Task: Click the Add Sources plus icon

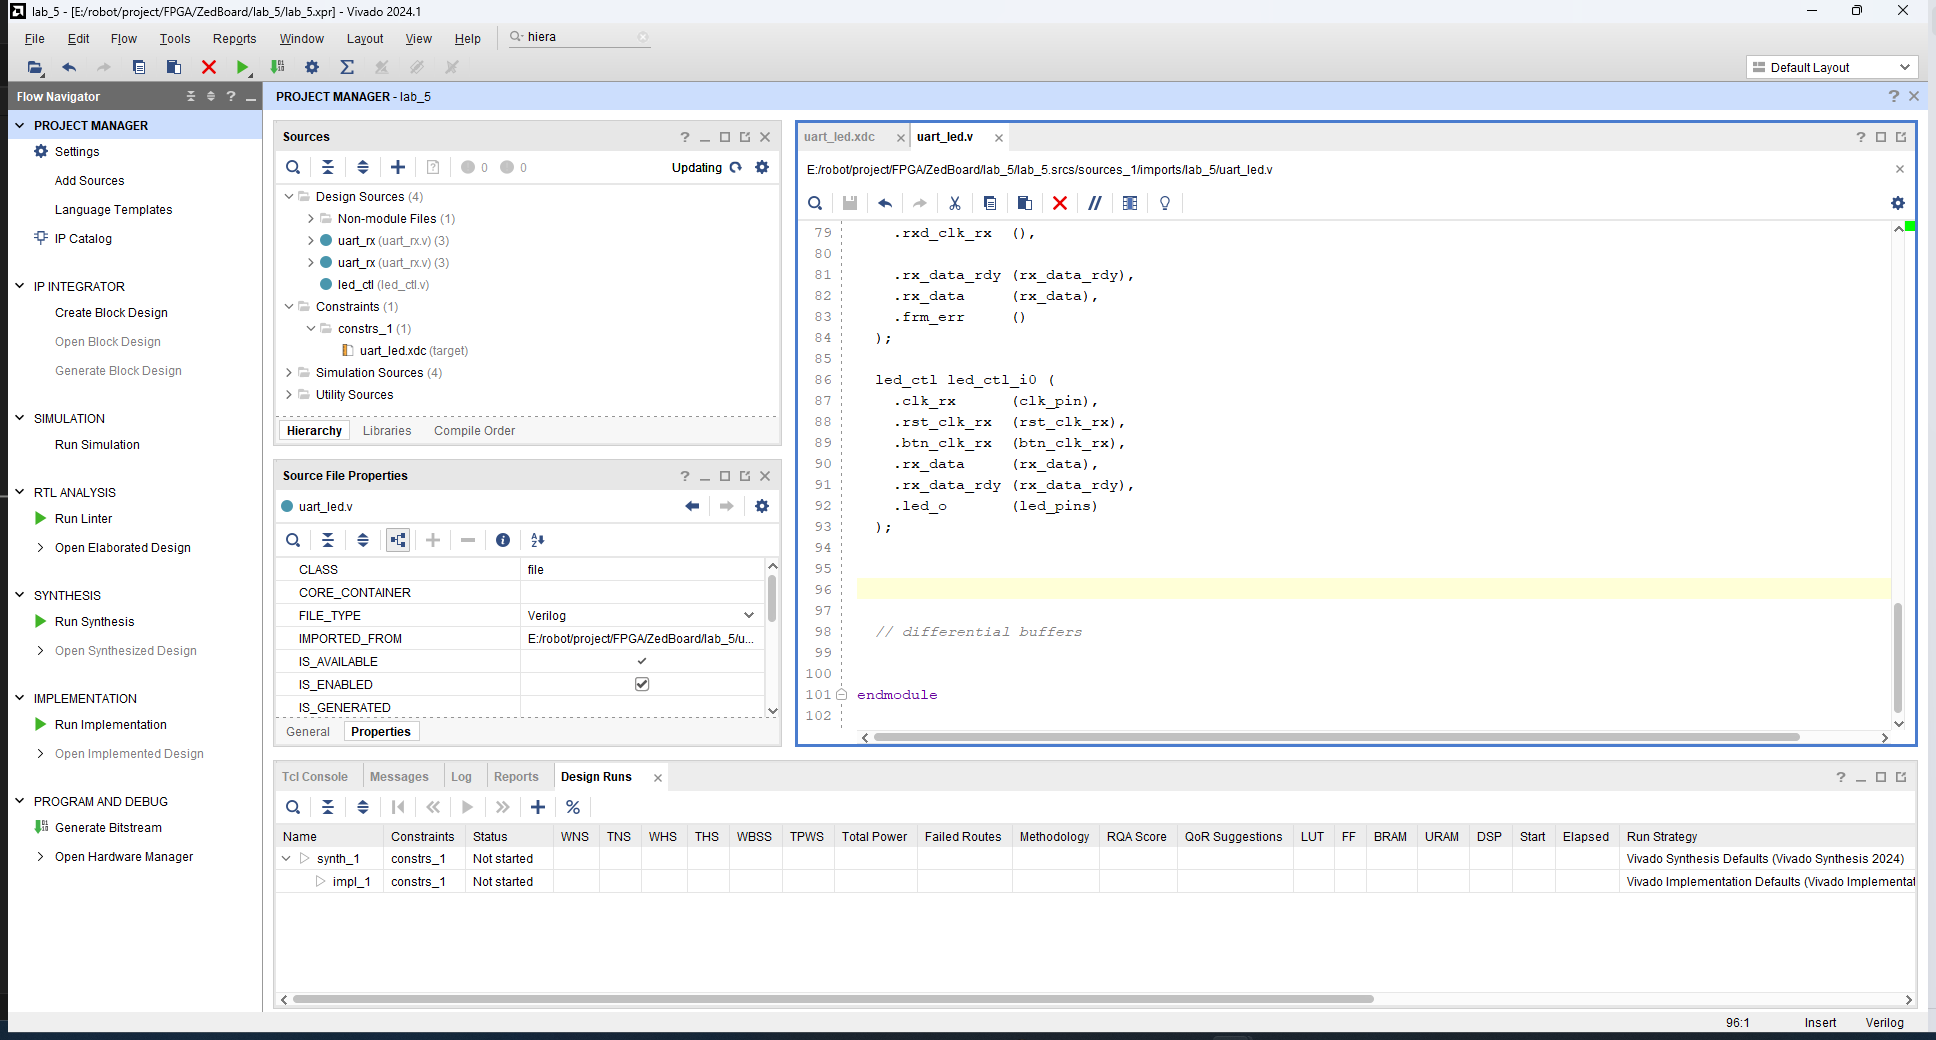Action: tap(398, 167)
